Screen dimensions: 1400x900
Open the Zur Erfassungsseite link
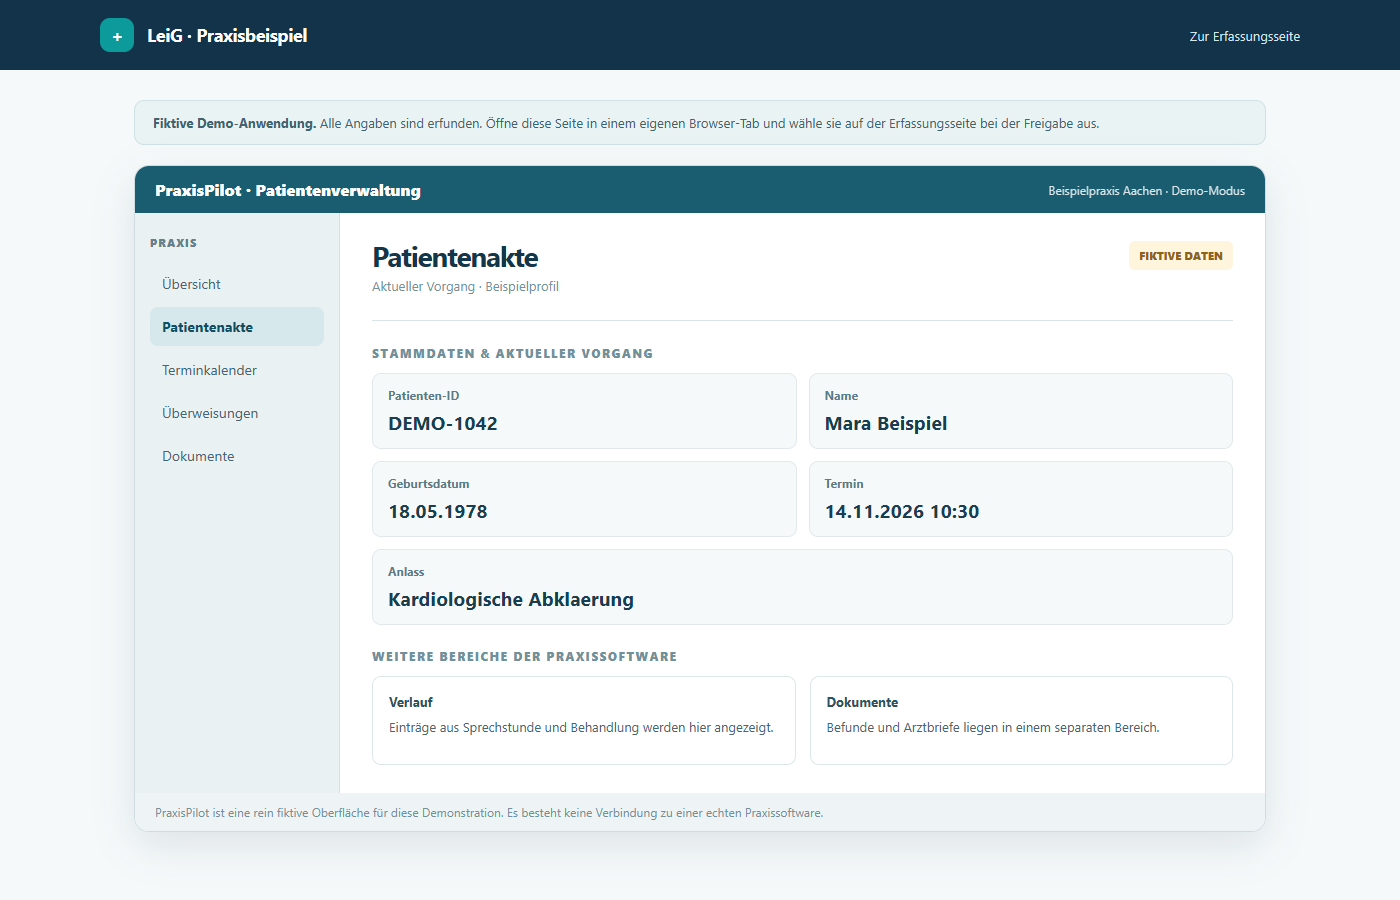(1245, 36)
